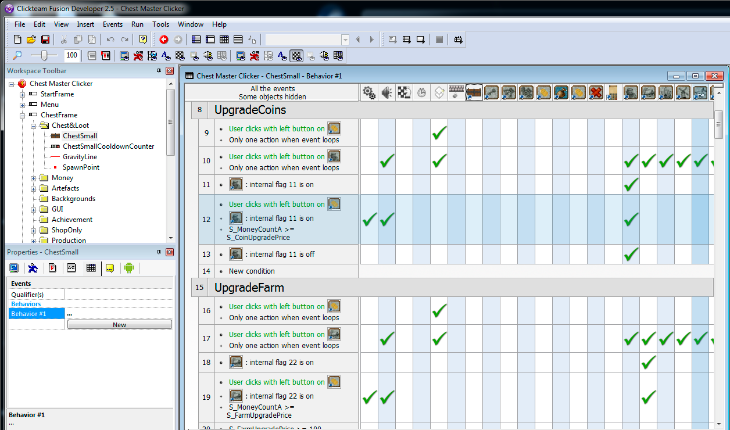This screenshot has height=430, width=730.
Task: Expand the ShopOnly folder node
Action: [34, 230]
